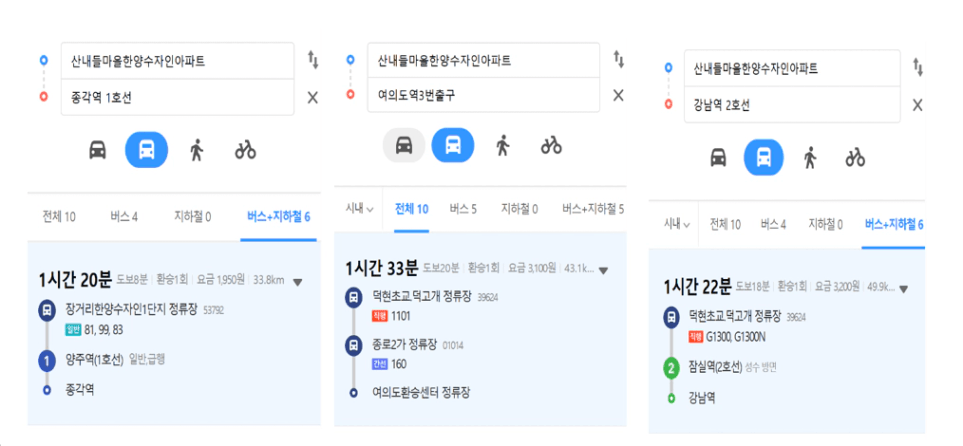Swap start and destination for 종각역 route
This screenshot has width=963, height=446.
(313, 60)
